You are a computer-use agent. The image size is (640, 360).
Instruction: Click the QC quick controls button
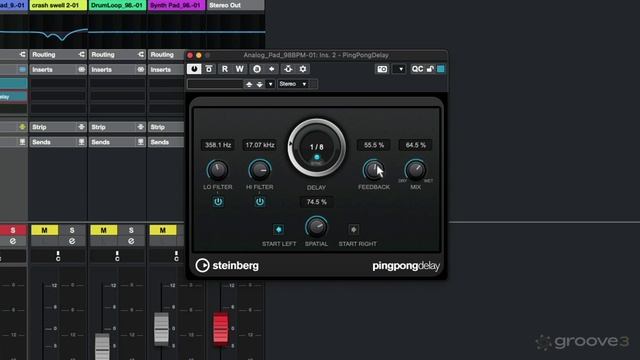click(x=417, y=69)
